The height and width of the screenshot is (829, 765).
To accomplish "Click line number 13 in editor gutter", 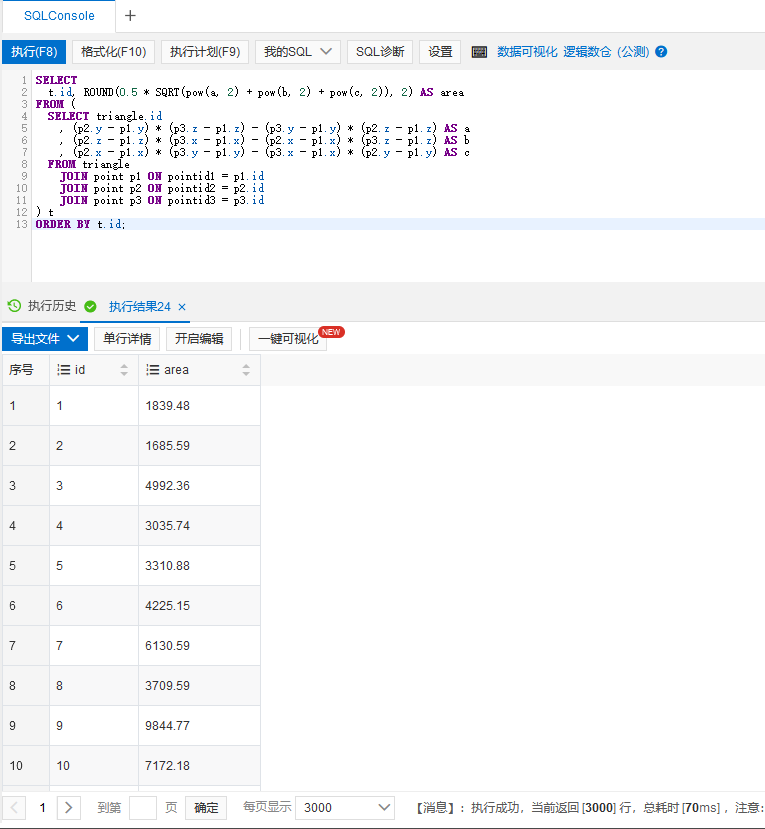I will pos(22,224).
